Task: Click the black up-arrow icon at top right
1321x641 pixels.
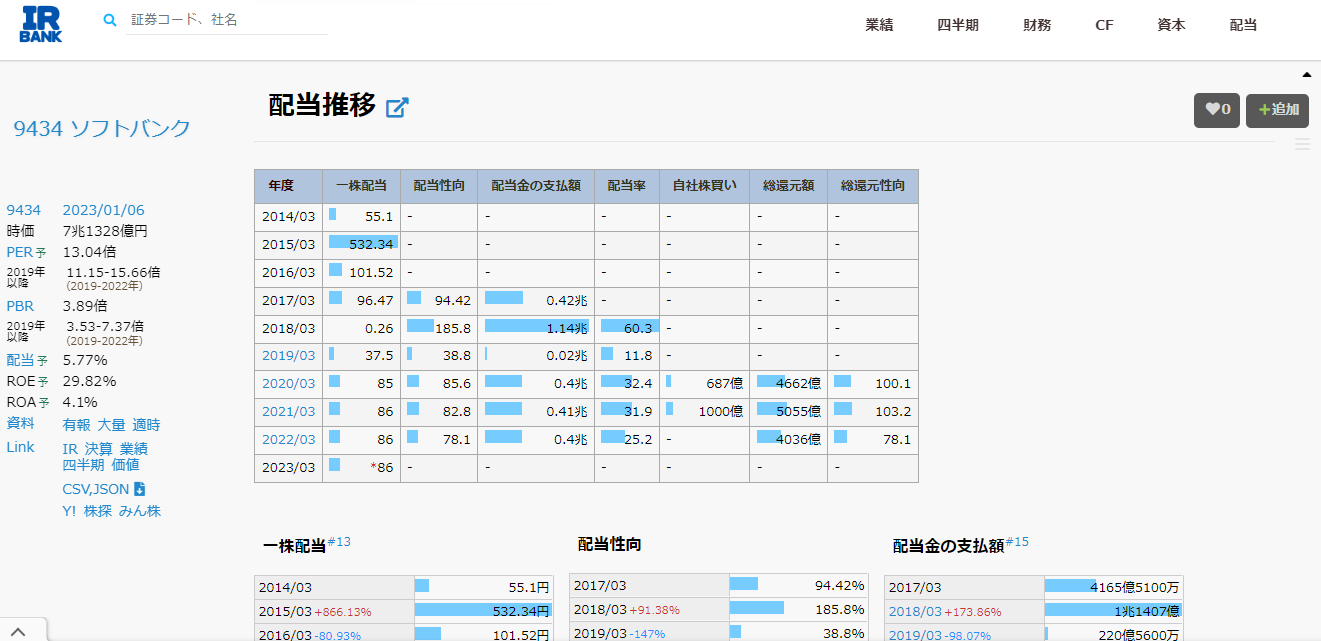Action: [x=1306, y=75]
